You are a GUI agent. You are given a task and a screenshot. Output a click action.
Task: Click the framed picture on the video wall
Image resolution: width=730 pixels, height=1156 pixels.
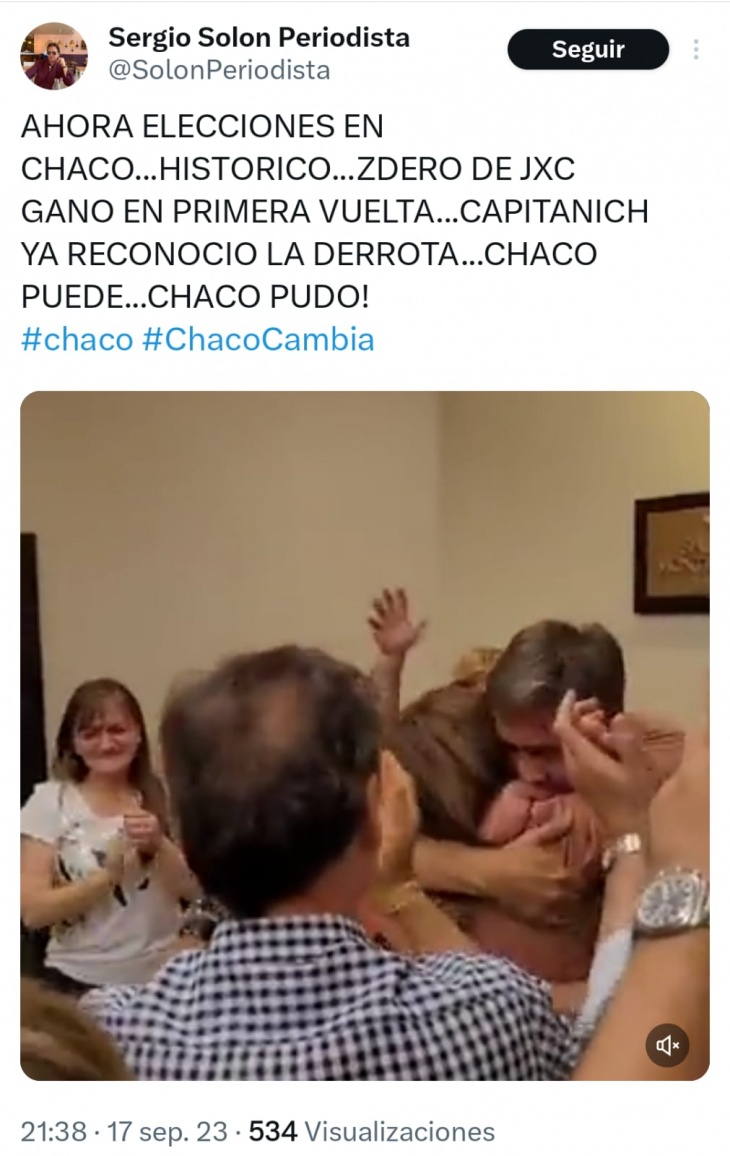[x=672, y=554]
